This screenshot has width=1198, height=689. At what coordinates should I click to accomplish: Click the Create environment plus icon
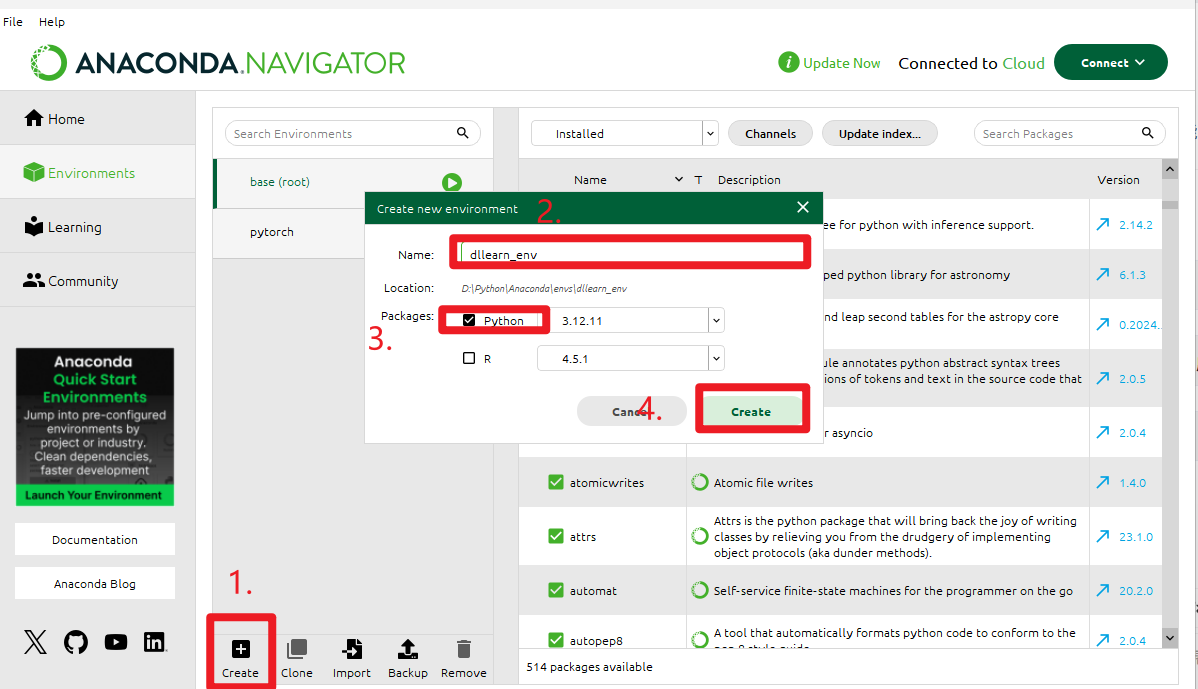click(x=241, y=649)
